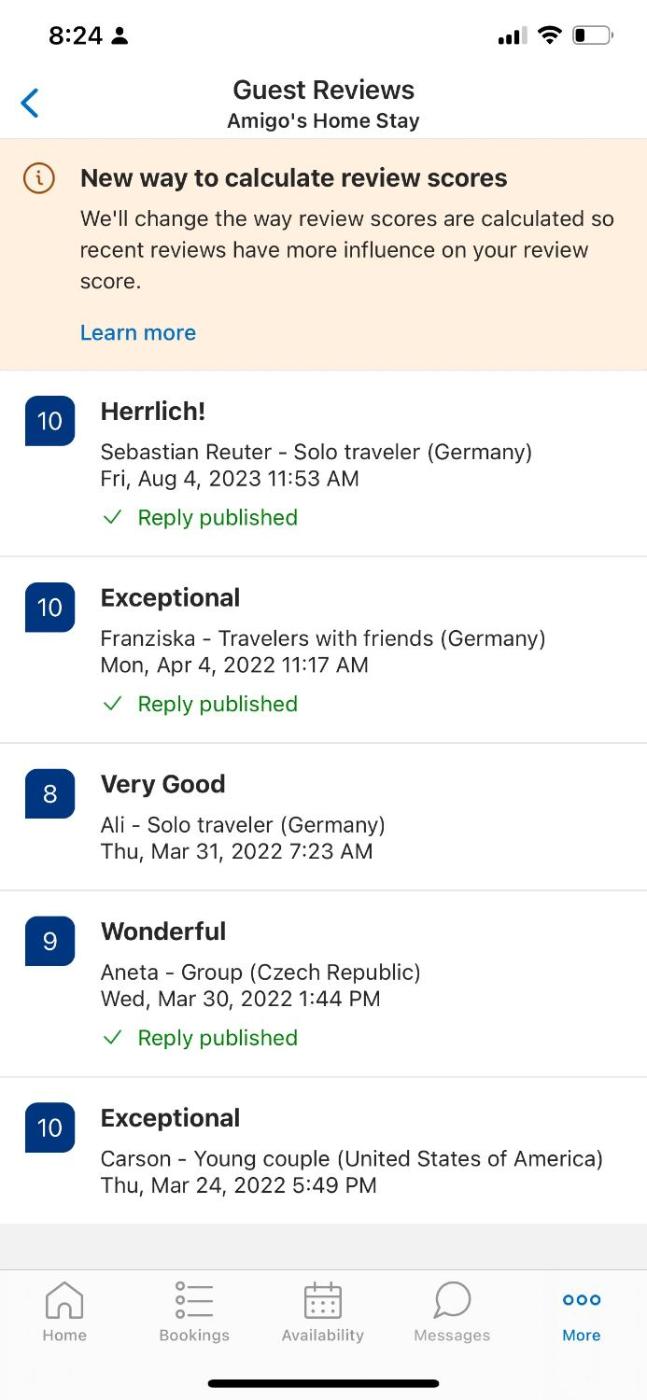Tap Reply published under Franziska's review

(217, 704)
